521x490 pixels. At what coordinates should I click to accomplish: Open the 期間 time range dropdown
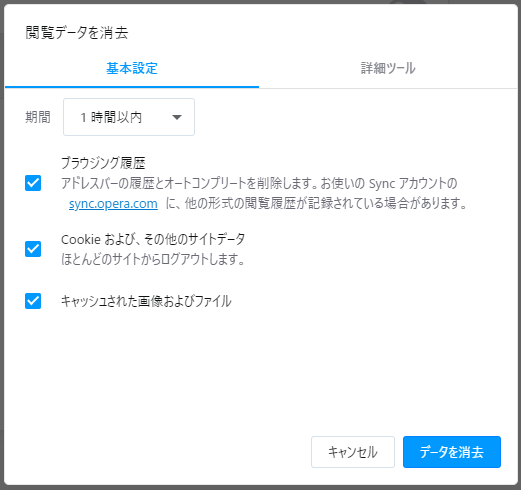point(129,117)
